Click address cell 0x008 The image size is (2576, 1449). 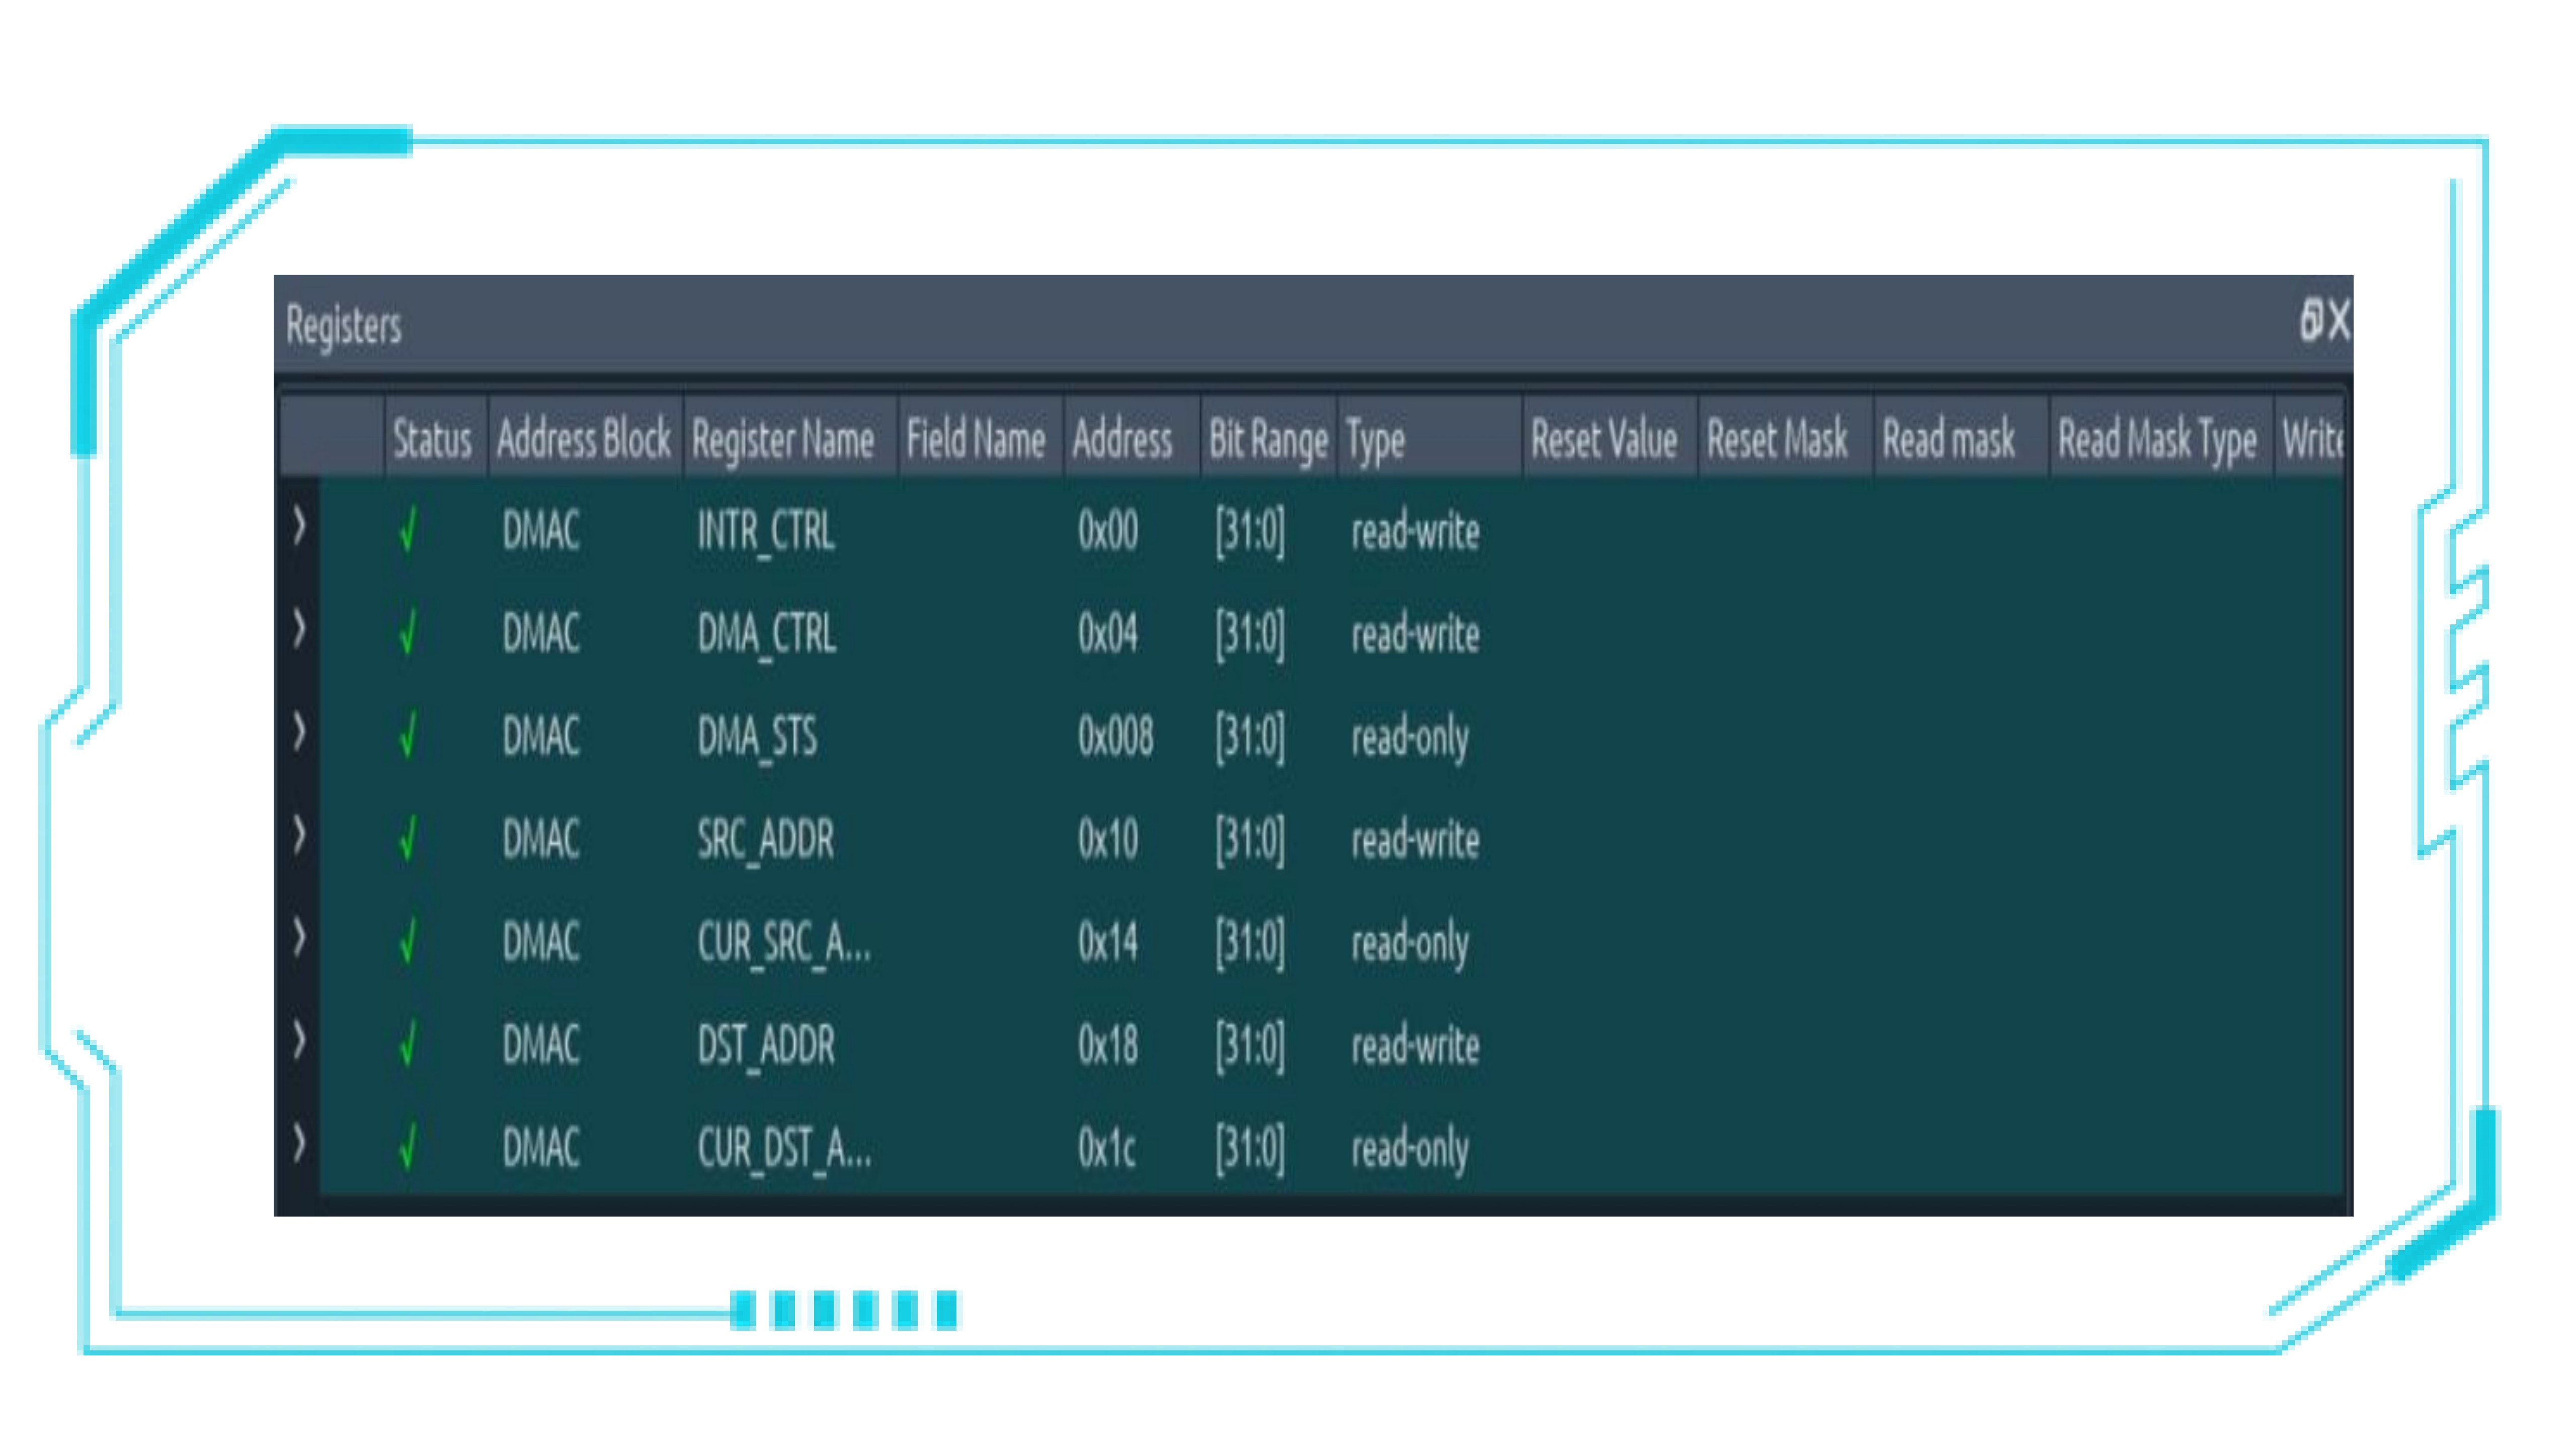[x=1115, y=736]
